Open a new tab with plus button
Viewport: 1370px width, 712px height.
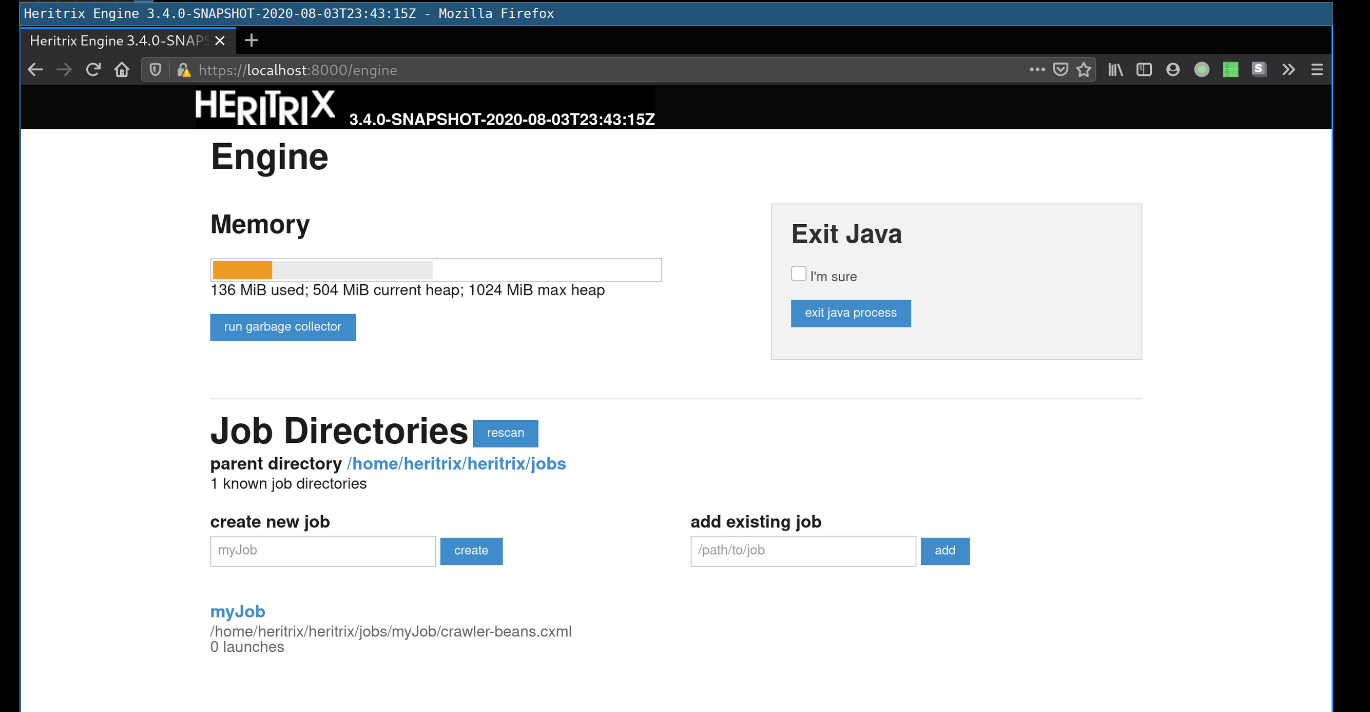(251, 41)
